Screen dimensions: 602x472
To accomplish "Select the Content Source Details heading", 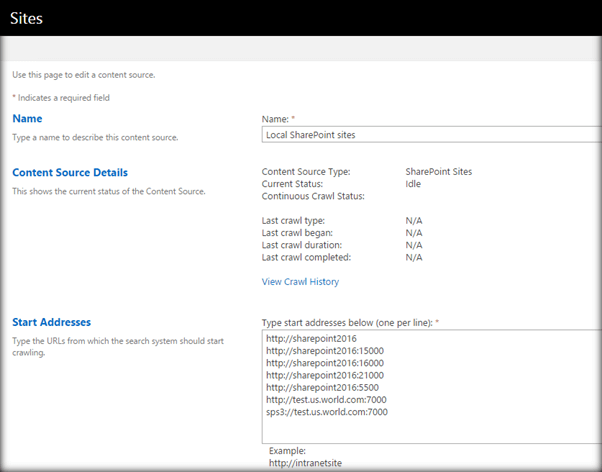I will 70,172.
